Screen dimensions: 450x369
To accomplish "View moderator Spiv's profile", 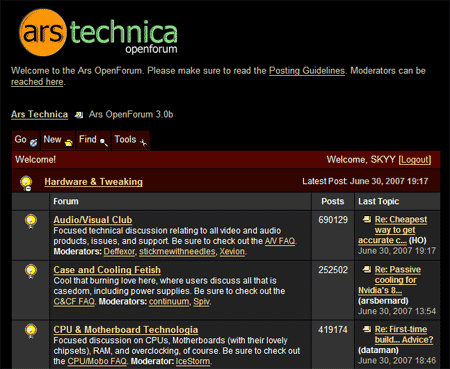I will pyautogui.click(x=201, y=301).
